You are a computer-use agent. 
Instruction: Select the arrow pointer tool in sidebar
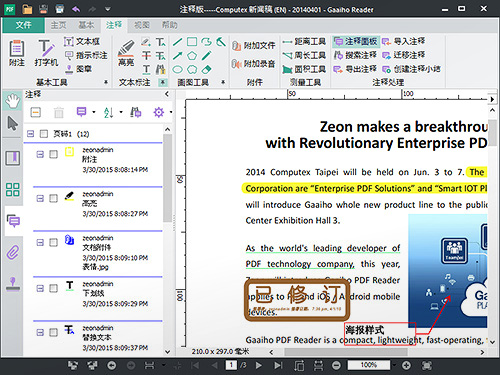point(13,123)
